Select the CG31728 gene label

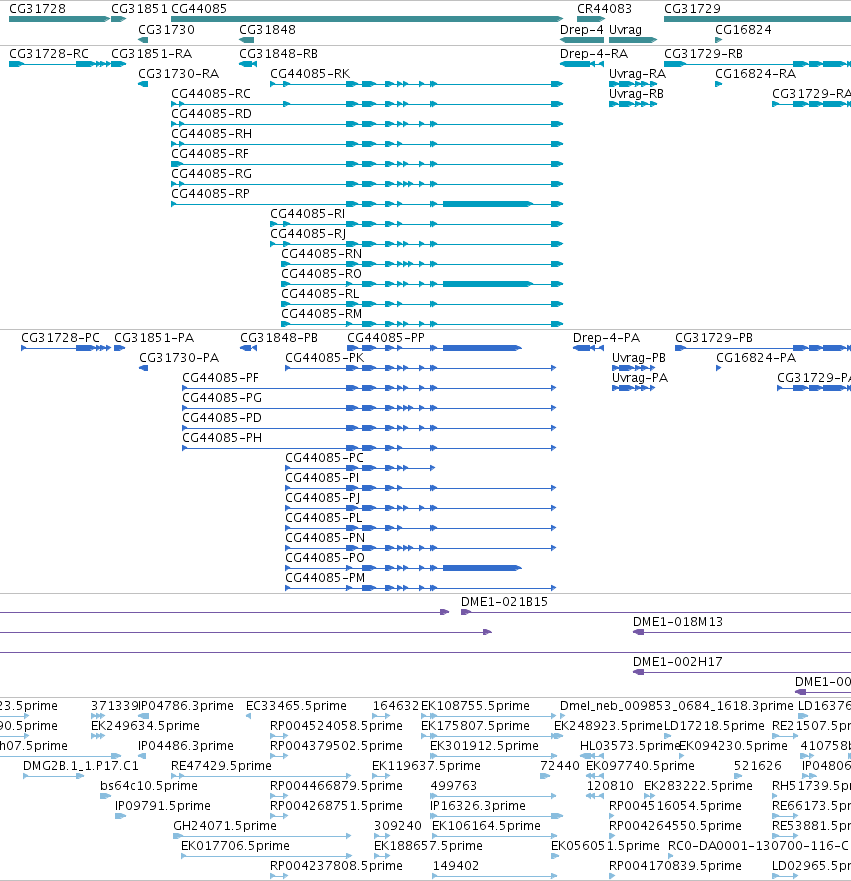[37, 8]
